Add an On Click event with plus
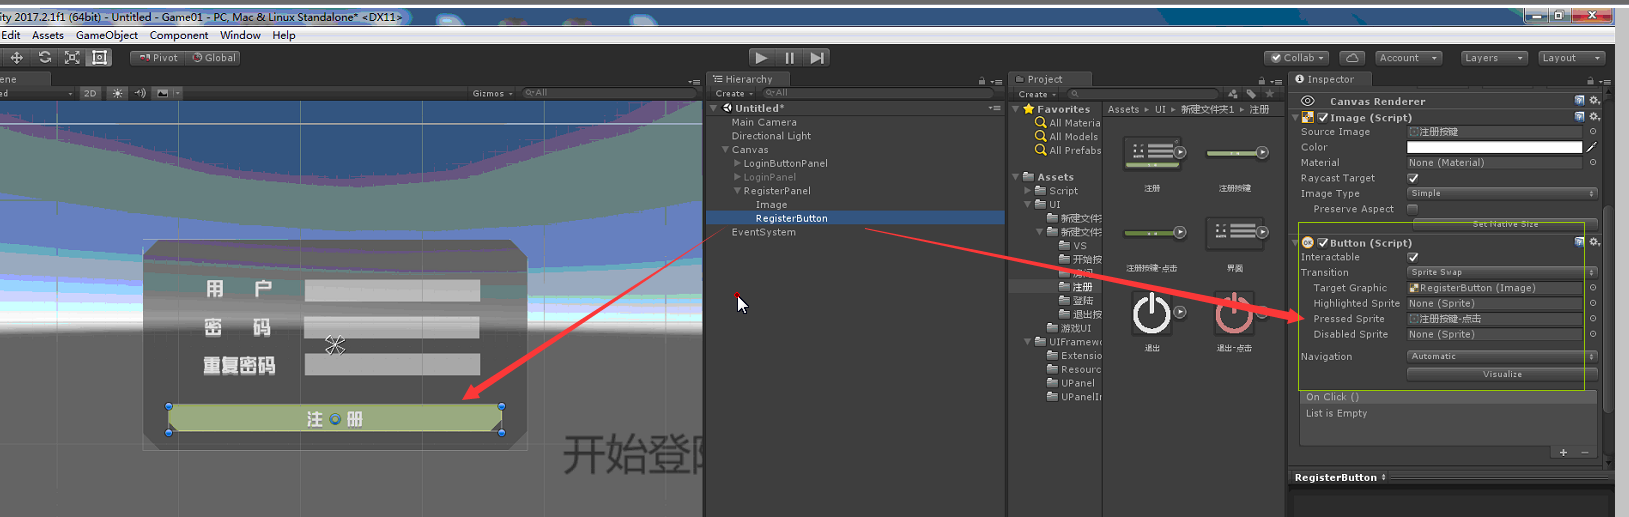1629x517 pixels. [x=1564, y=452]
